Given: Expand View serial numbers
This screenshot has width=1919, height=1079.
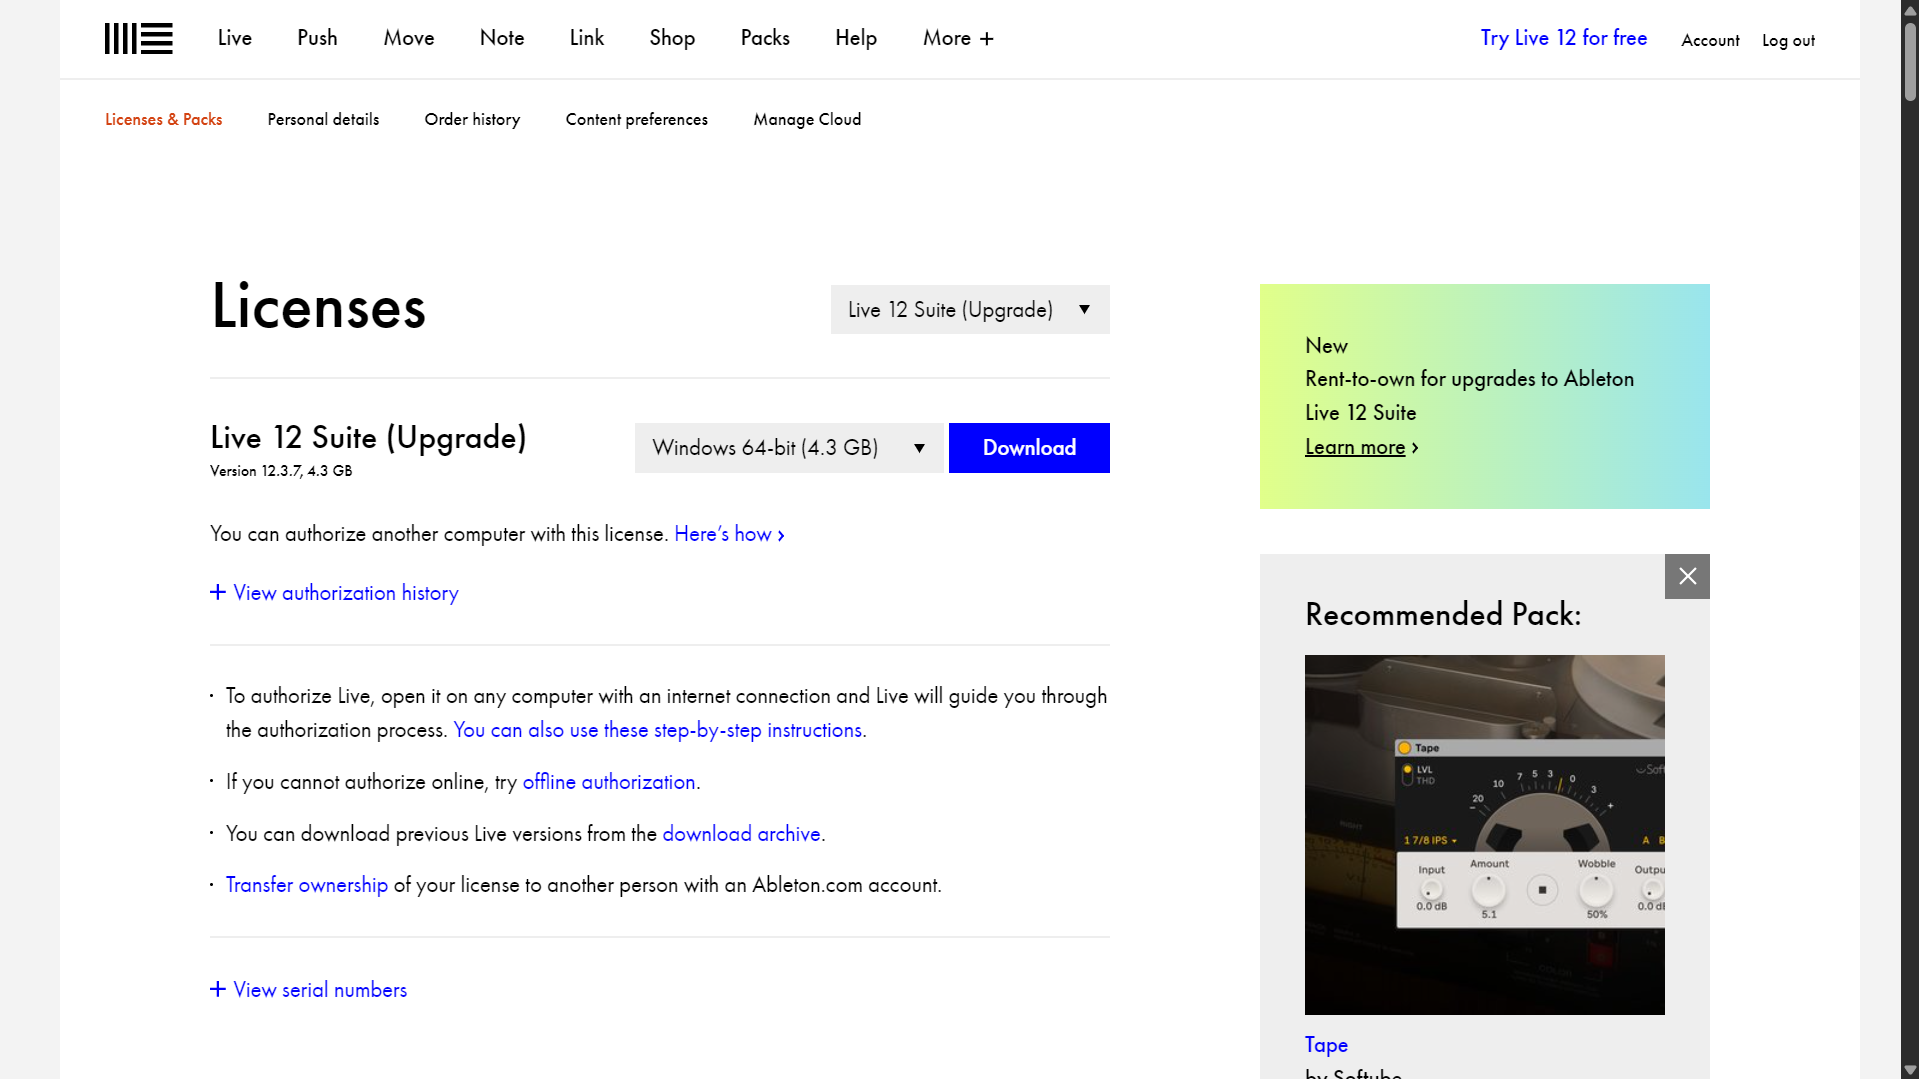Looking at the screenshot, I should [x=309, y=990].
